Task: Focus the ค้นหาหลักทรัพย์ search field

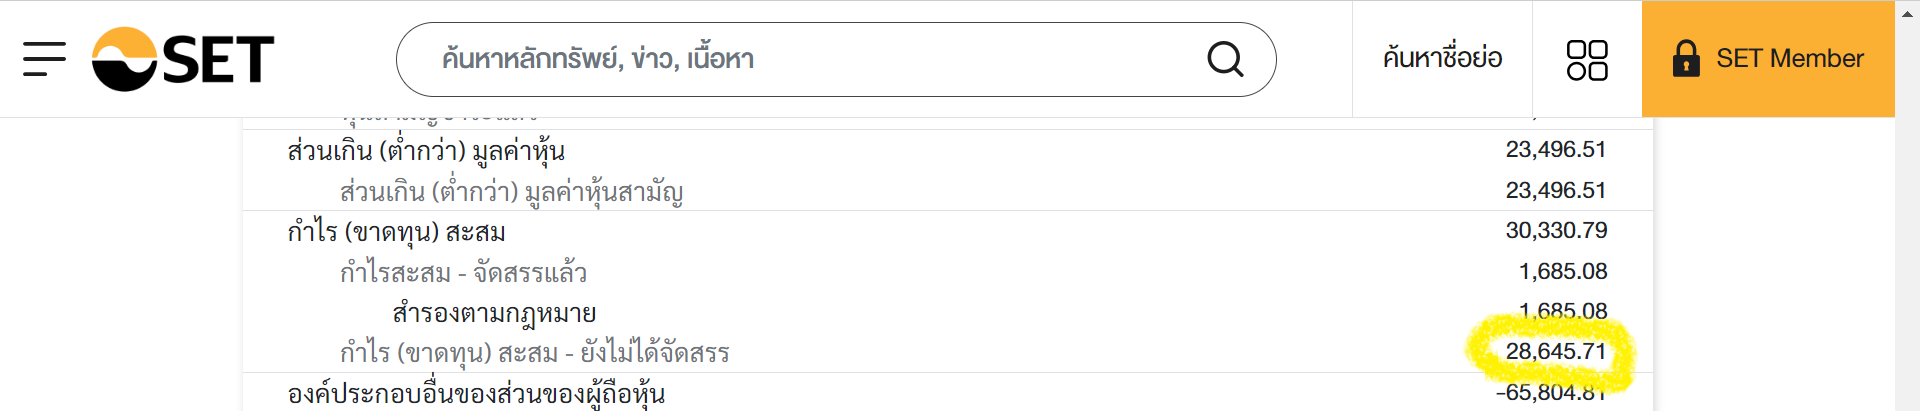Action: coord(800,59)
